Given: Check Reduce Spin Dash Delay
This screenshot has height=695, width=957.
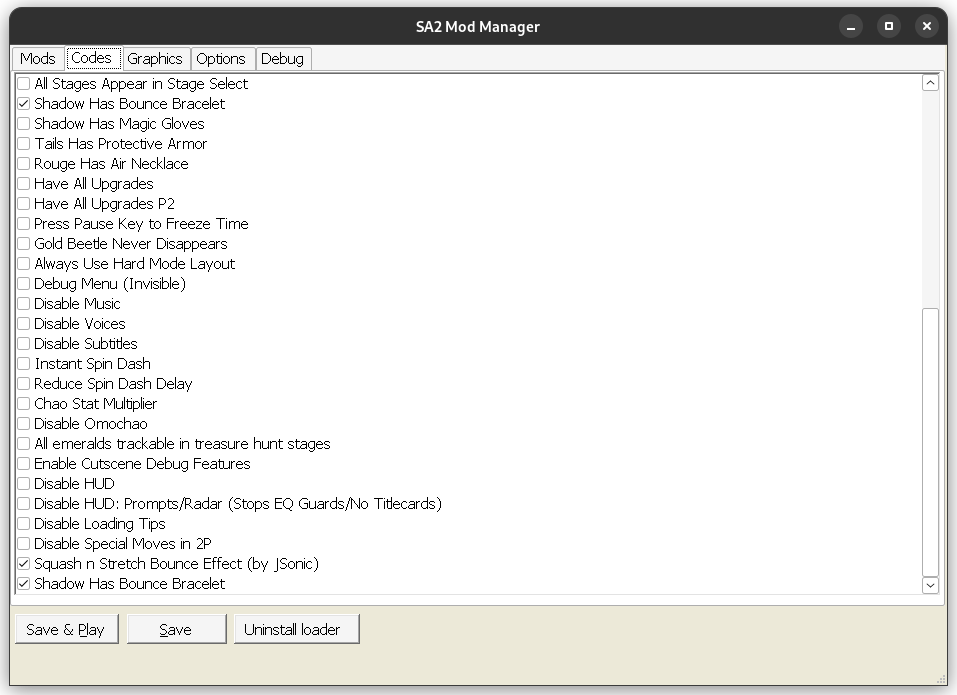Looking at the screenshot, I should pyautogui.click(x=24, y=384).
